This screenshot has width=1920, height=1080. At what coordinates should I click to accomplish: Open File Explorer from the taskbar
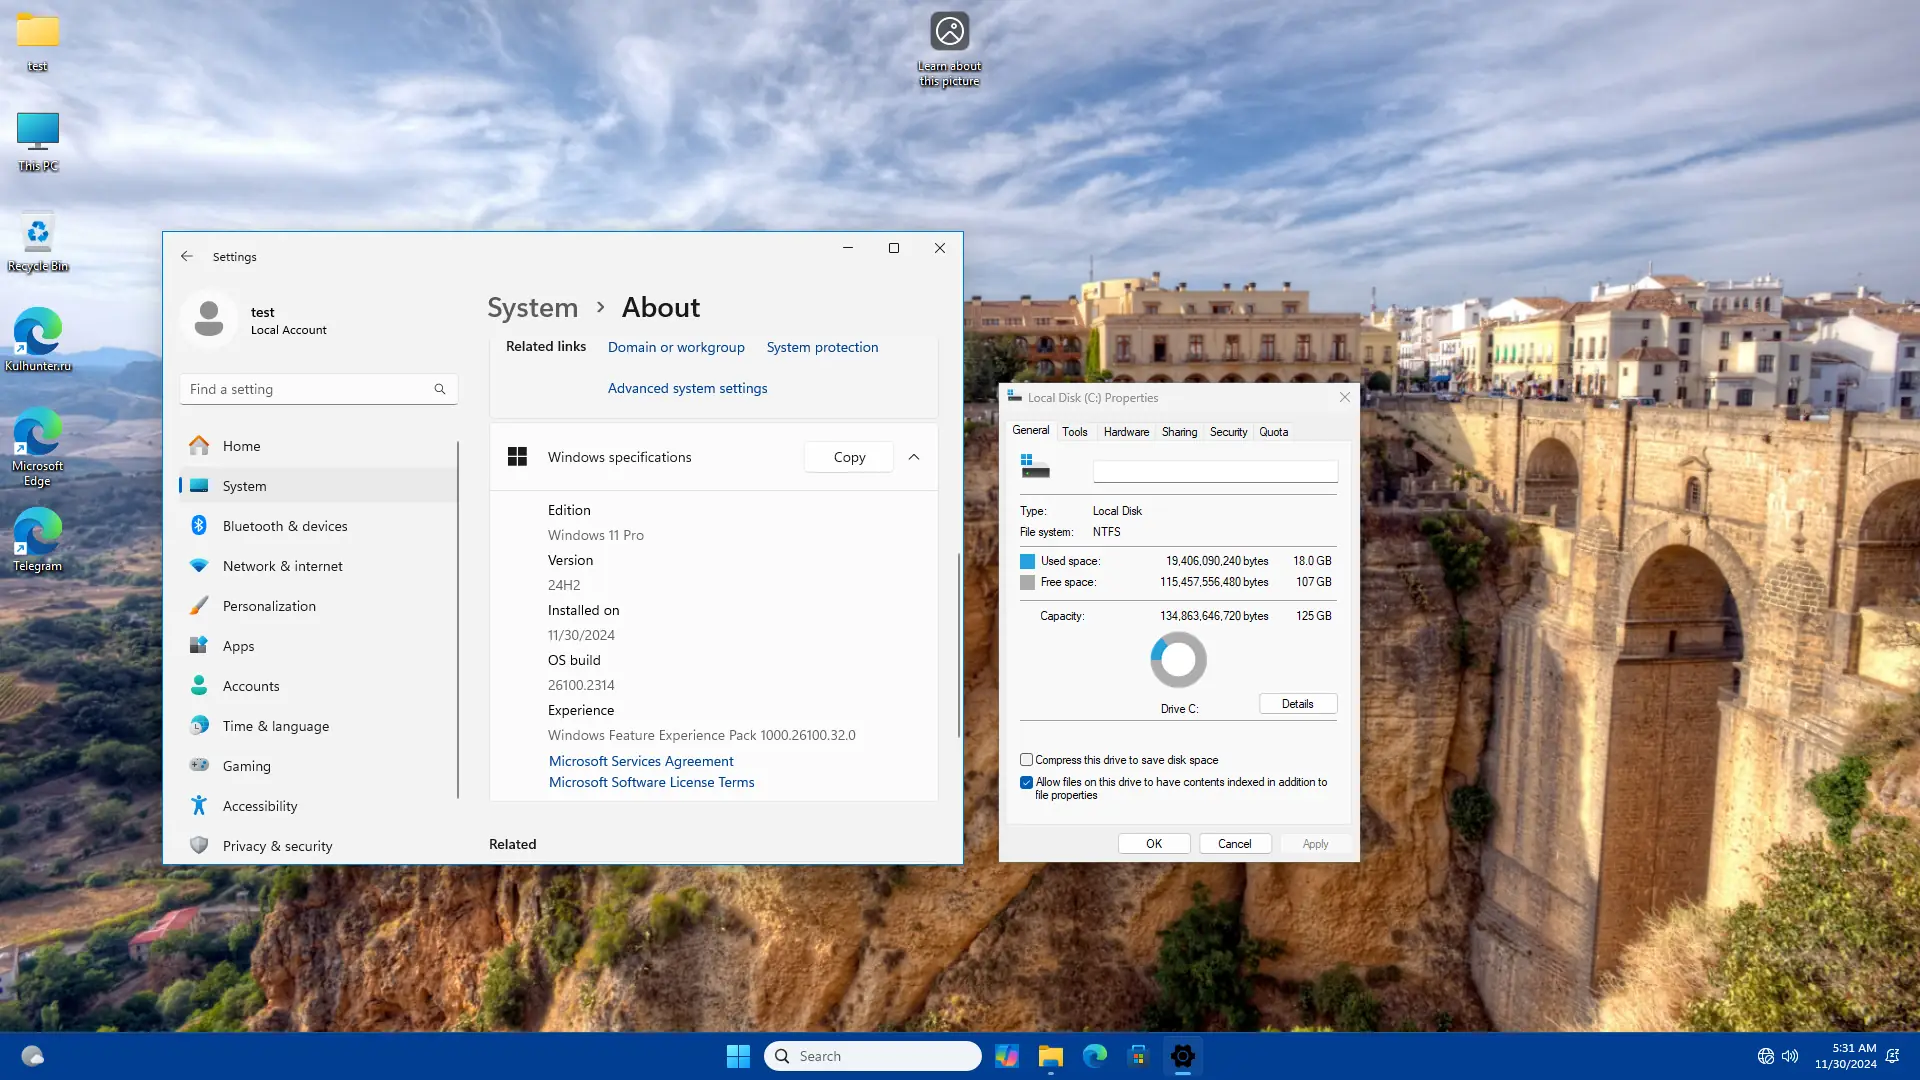1050,1056
